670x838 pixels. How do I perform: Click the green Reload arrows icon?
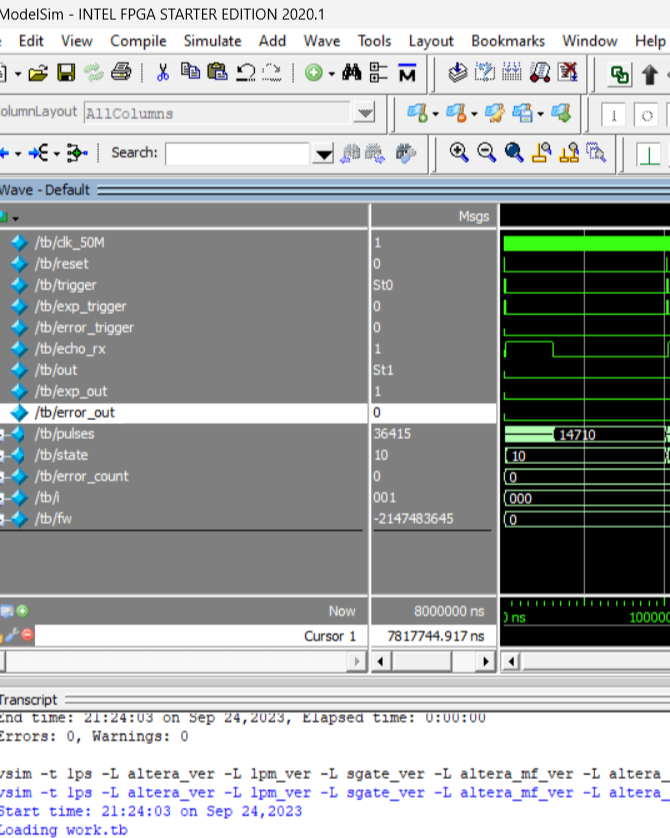pos(94,73)
